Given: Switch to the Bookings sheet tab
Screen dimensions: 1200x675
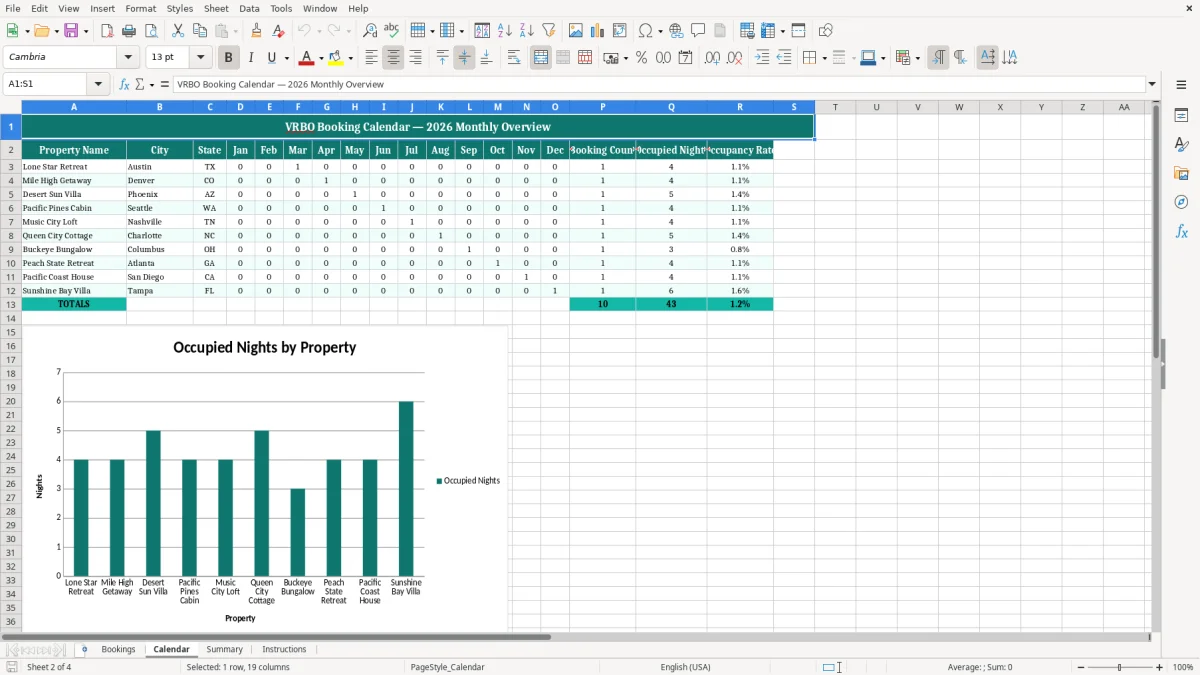Looking at the screenshot, I should (118, 649).
